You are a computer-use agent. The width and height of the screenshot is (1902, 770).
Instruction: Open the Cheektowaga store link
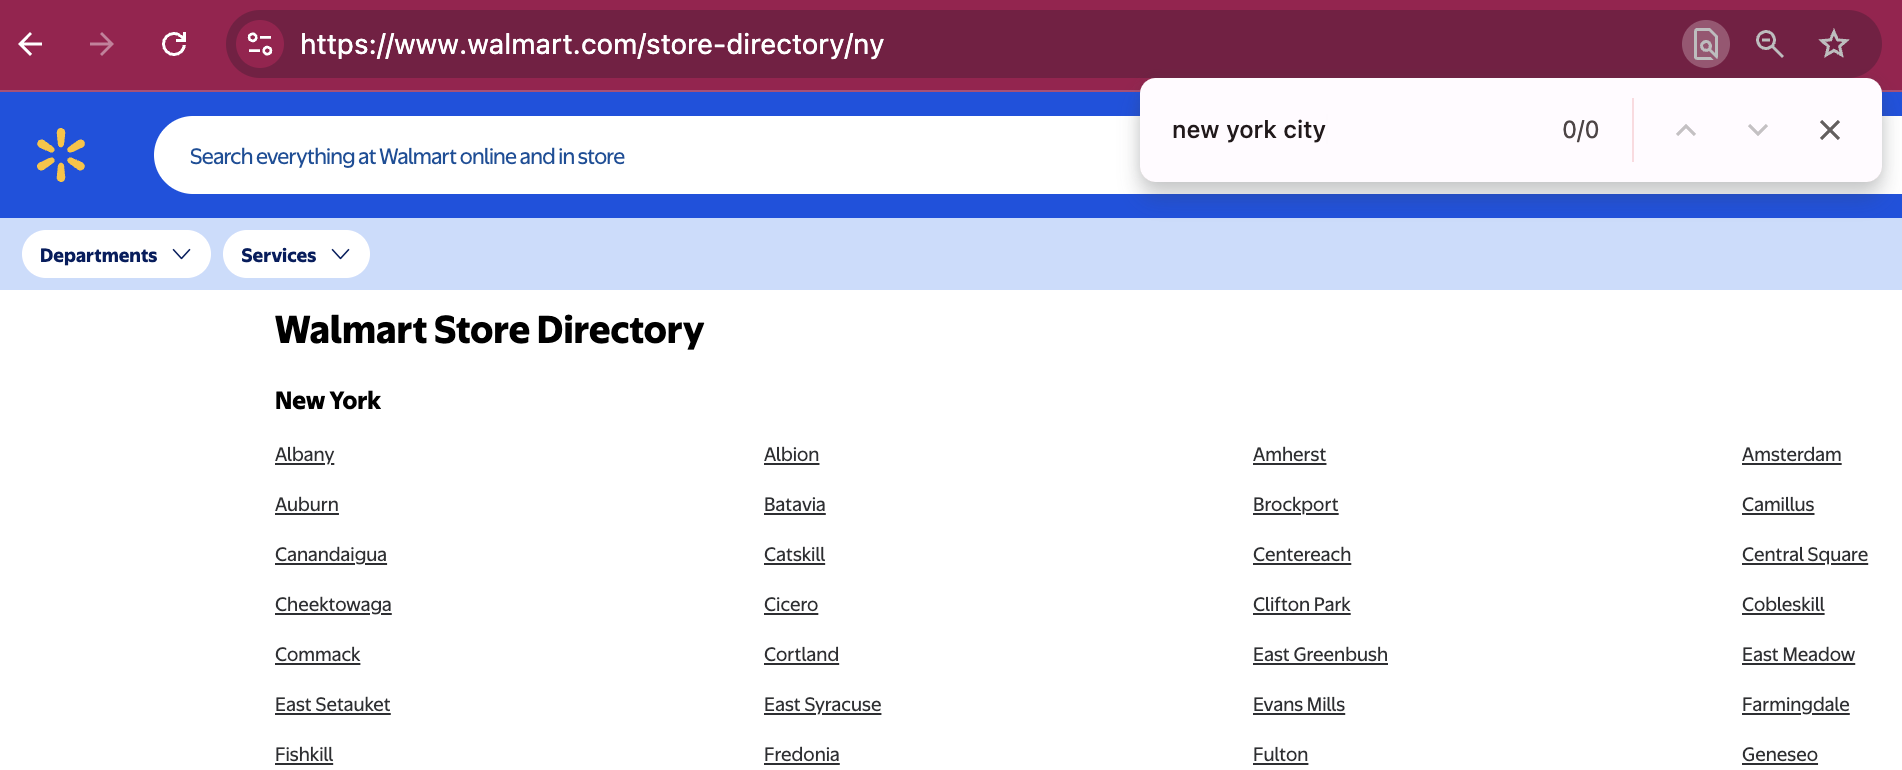[x=333, y=605]
